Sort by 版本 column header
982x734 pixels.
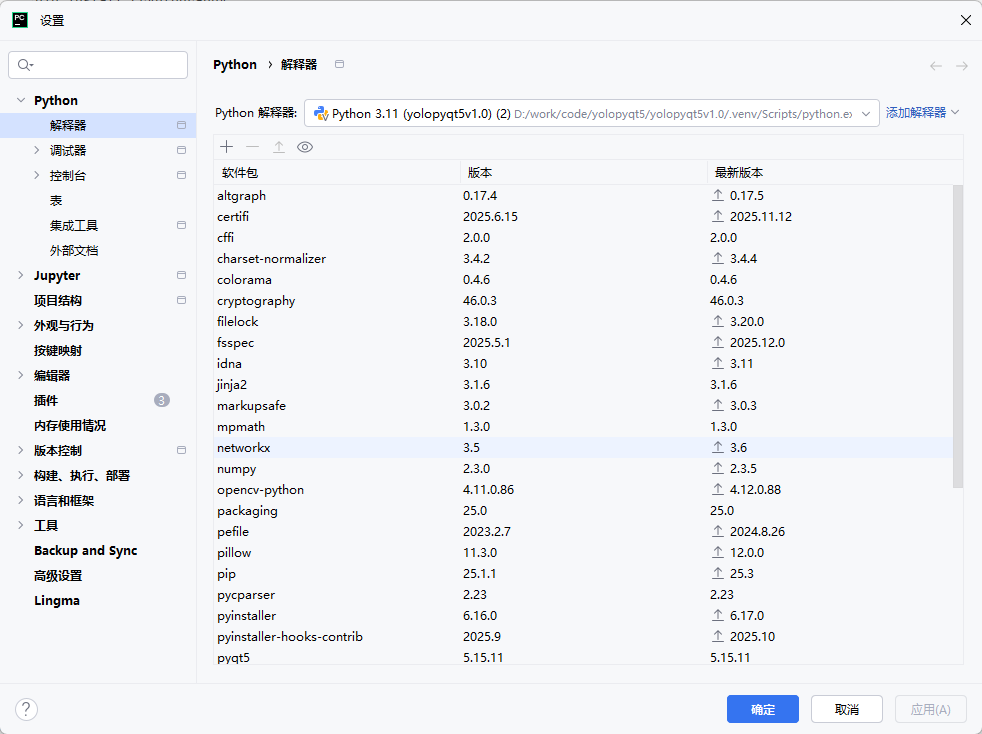click(x=584, y=172)
